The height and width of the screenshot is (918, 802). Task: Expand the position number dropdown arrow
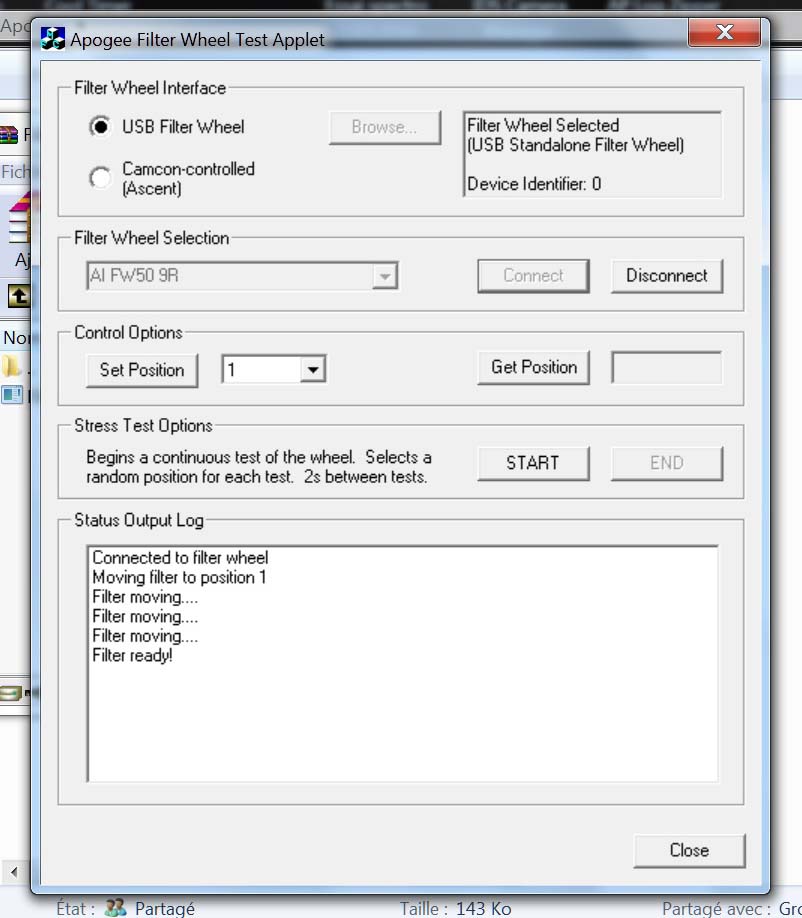click(x=313, y=370)
